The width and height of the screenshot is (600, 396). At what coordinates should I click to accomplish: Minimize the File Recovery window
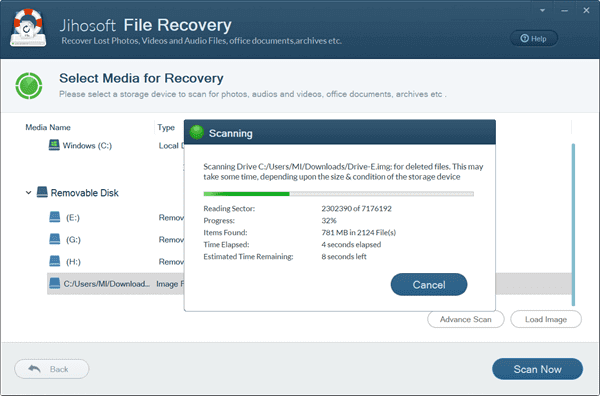click(564, 11)
